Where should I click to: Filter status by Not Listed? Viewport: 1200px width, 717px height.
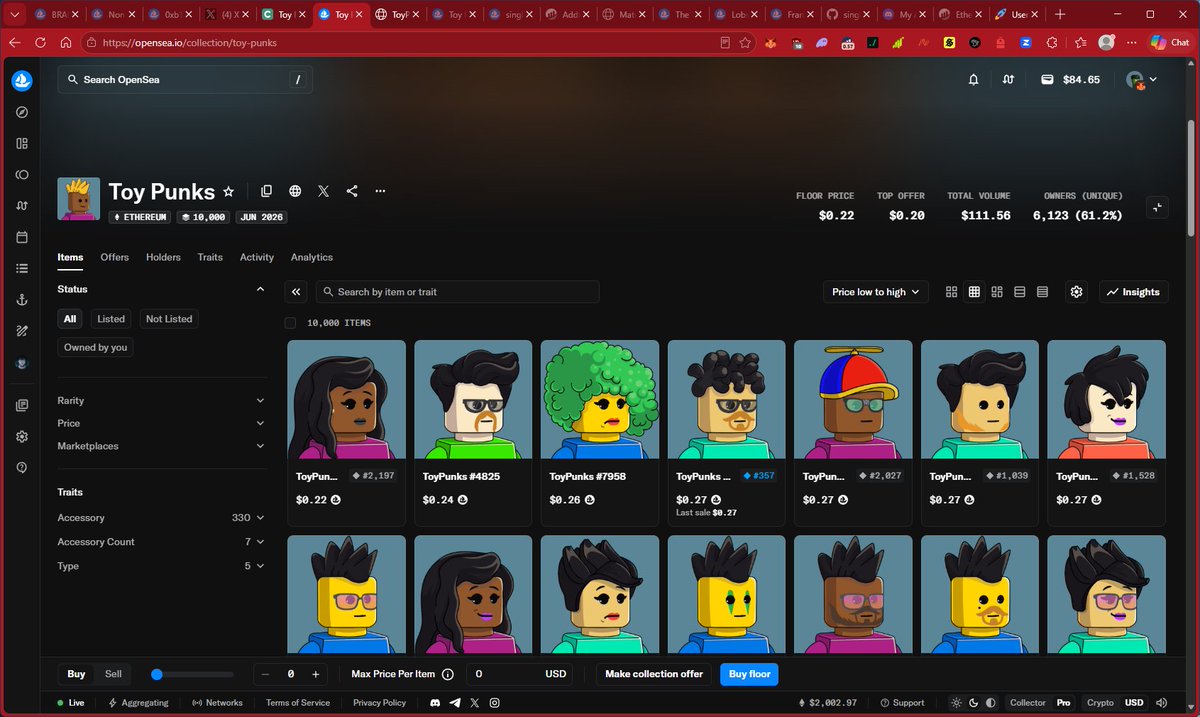coord(169,319)
